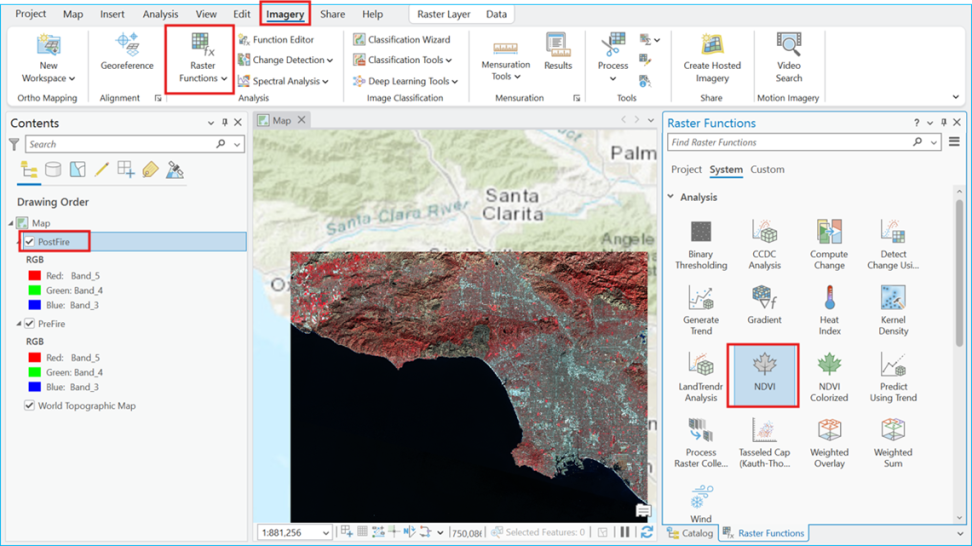Viewport: 972px width, 546px height.
Task: Select the NDVI raster function
Action: (764, 376)
